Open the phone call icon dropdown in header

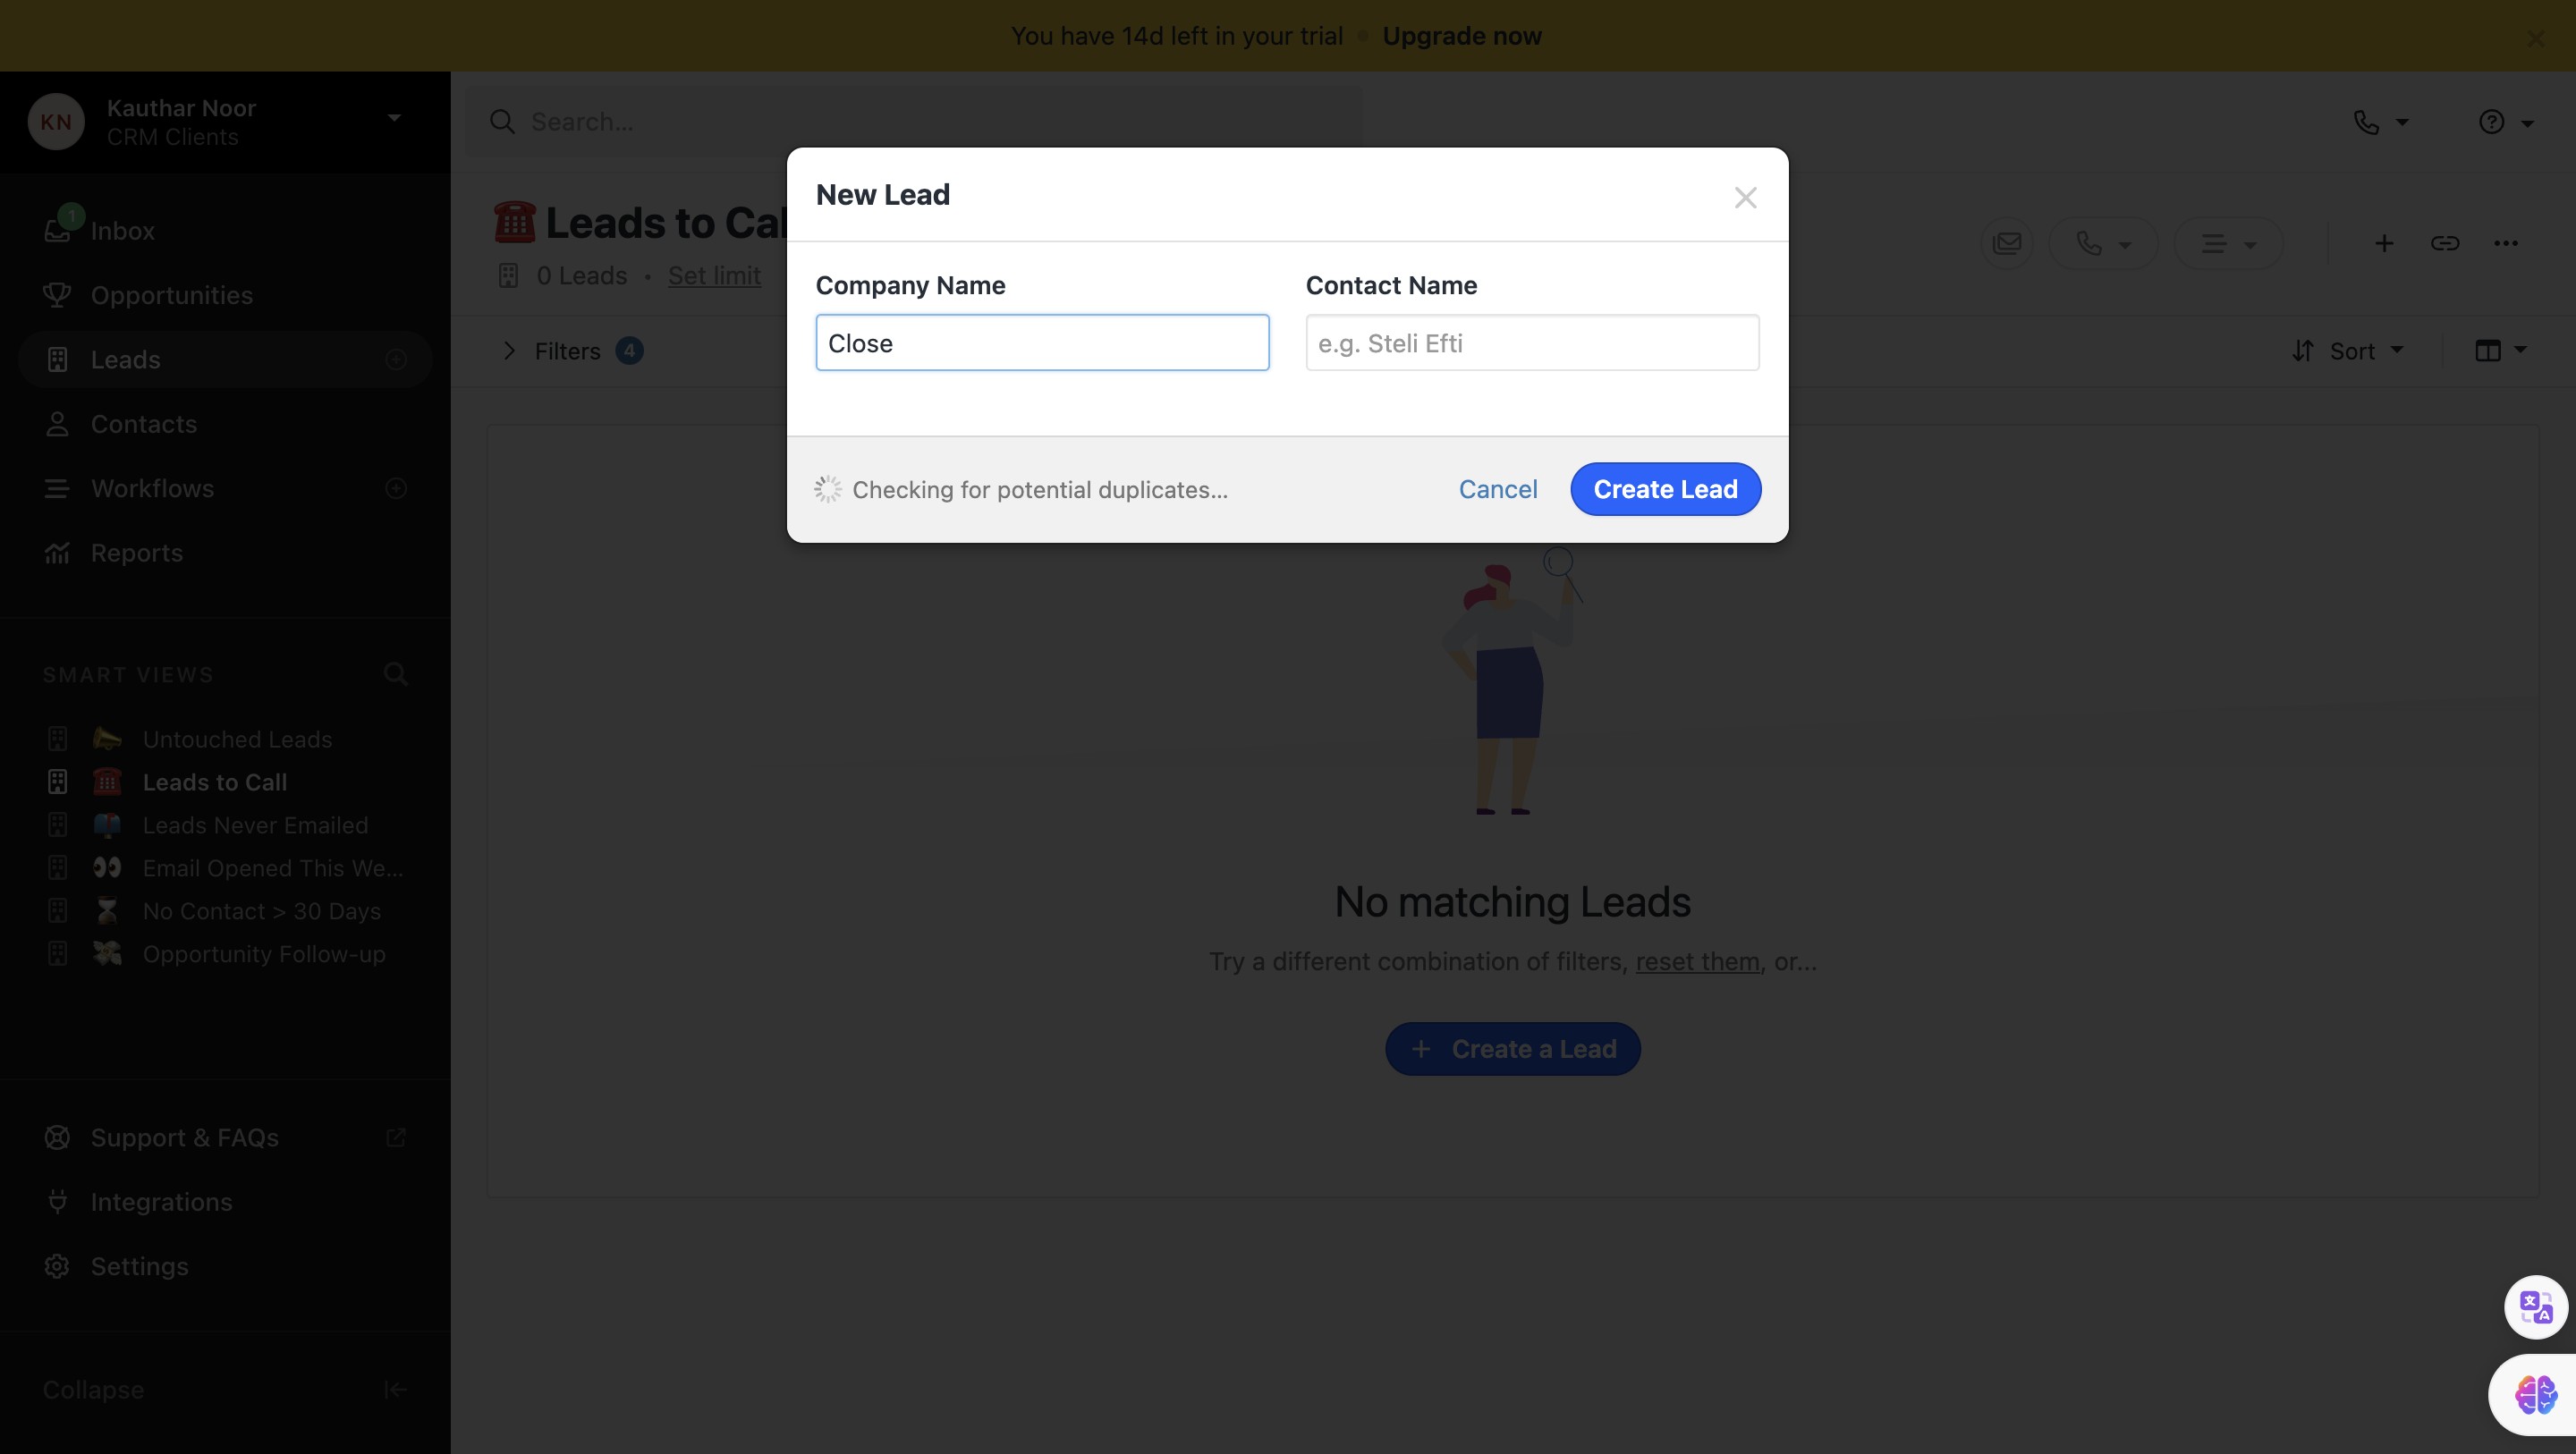[x=2380, y=122]
